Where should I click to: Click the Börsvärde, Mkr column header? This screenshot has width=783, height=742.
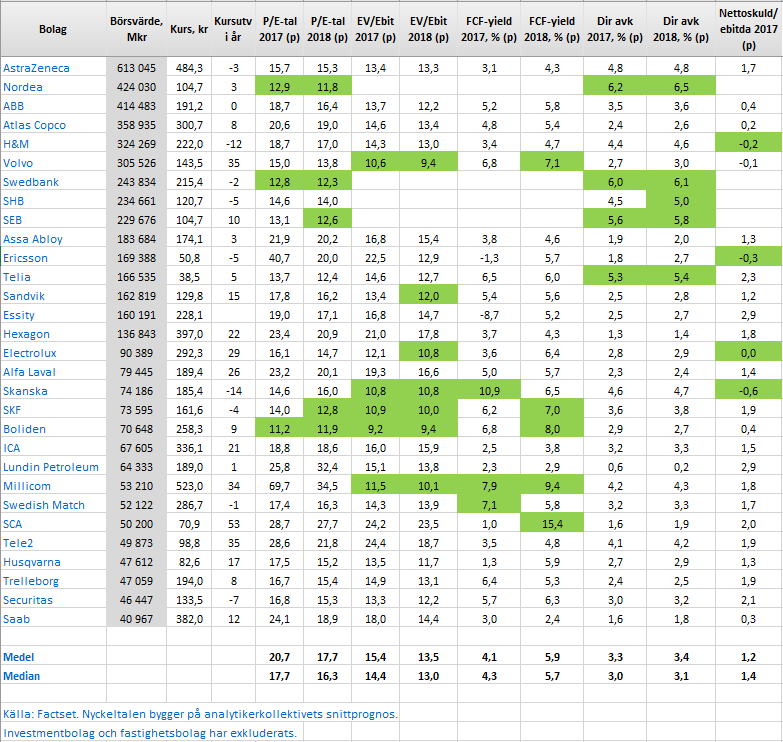[x=136, y=29]
